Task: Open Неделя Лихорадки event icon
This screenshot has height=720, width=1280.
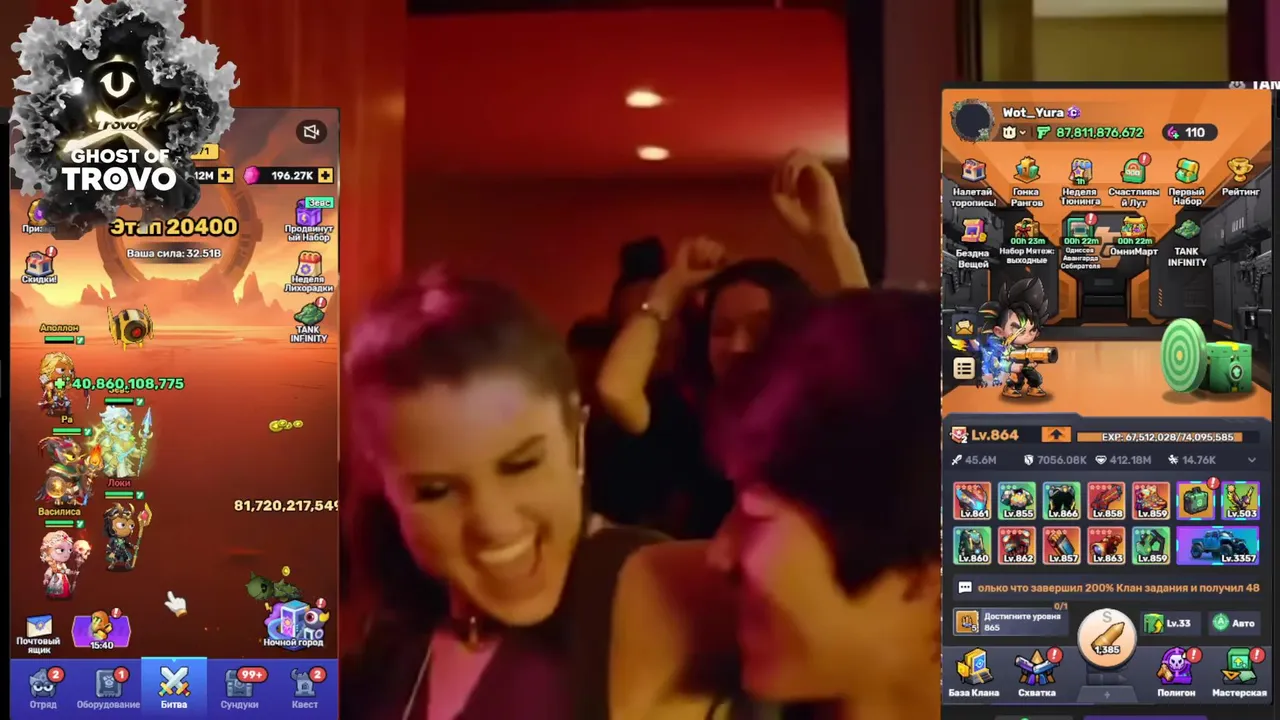Action: click(x=309, y=271)
